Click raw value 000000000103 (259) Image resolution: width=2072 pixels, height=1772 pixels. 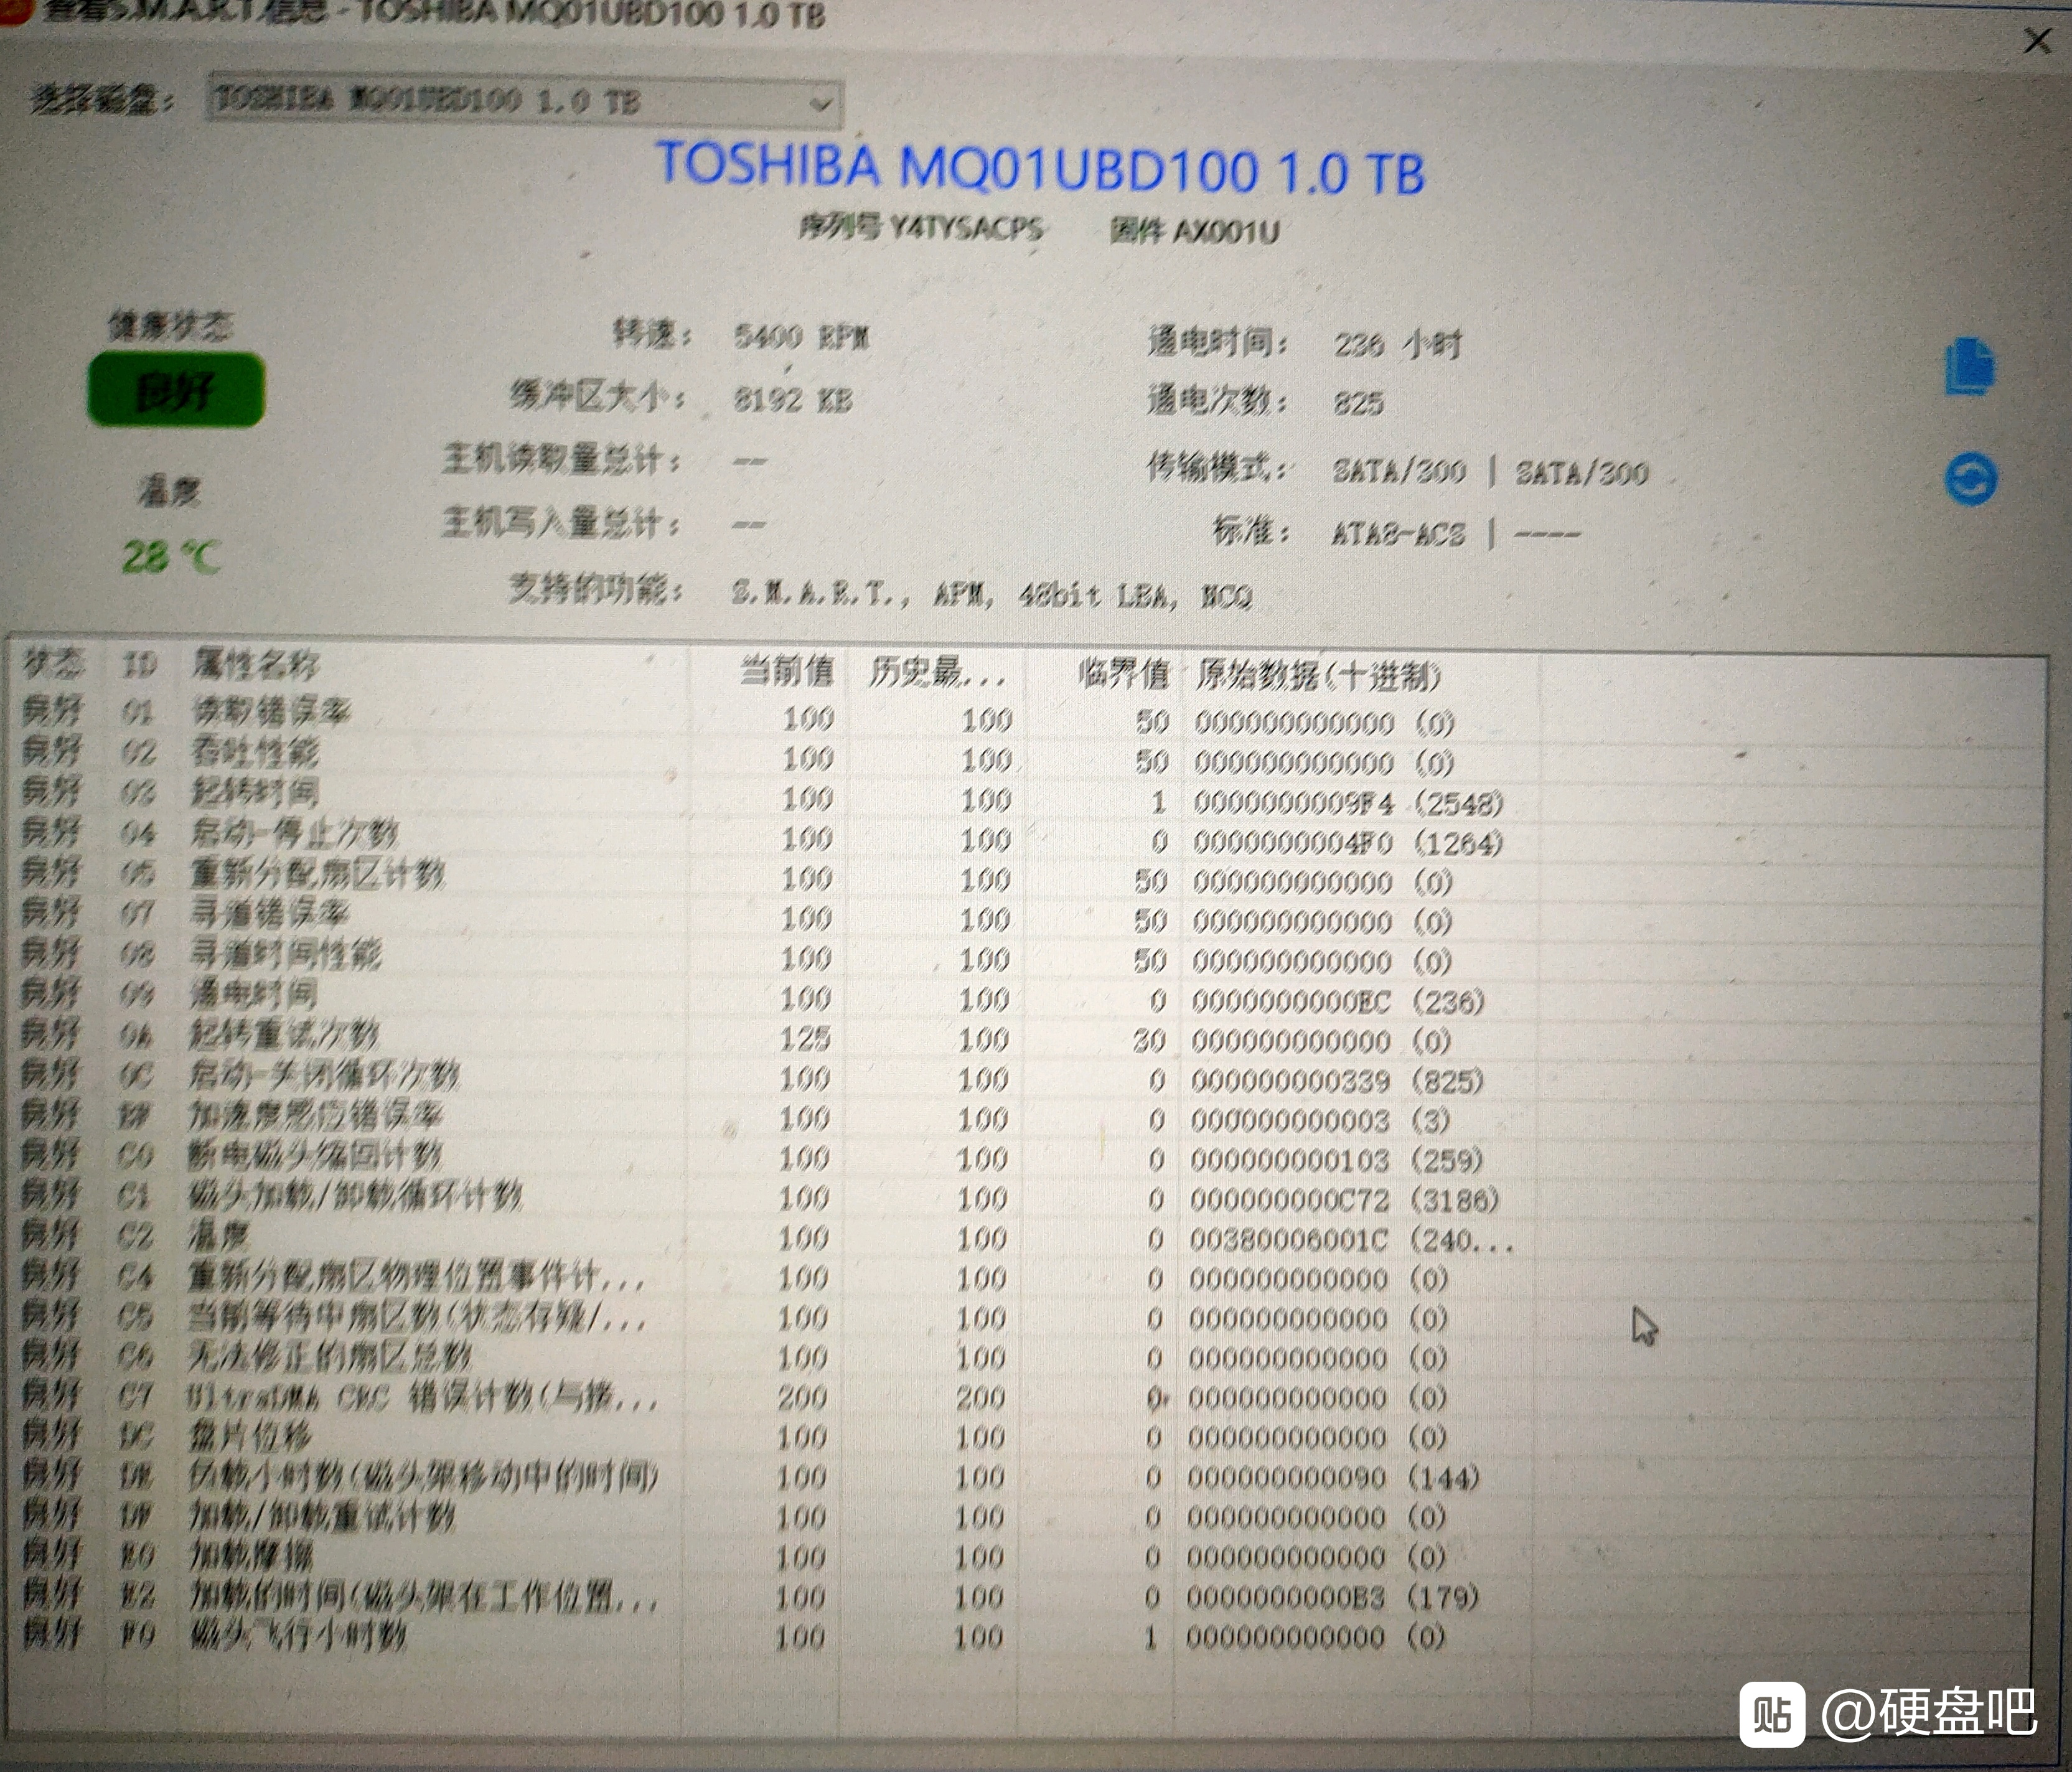click(1335, 1160)
